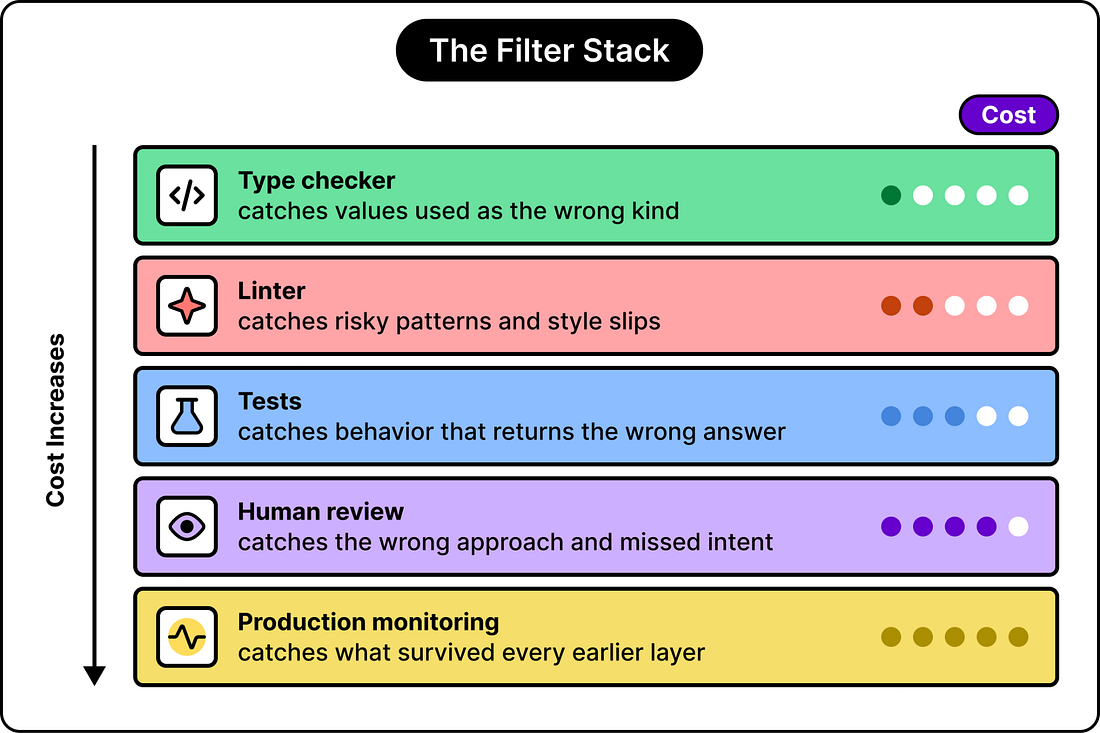Select the Tests heading text
The width and height of the screenshot is (1100, 733).
coord(269,401)
